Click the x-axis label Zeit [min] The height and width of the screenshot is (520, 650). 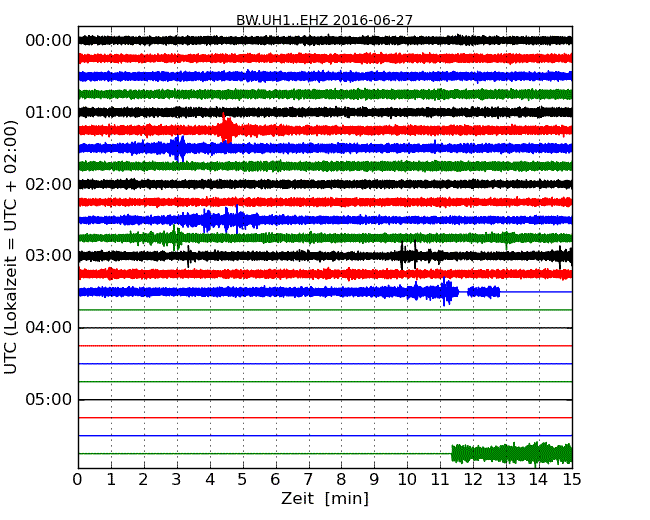tap(324, 498)
